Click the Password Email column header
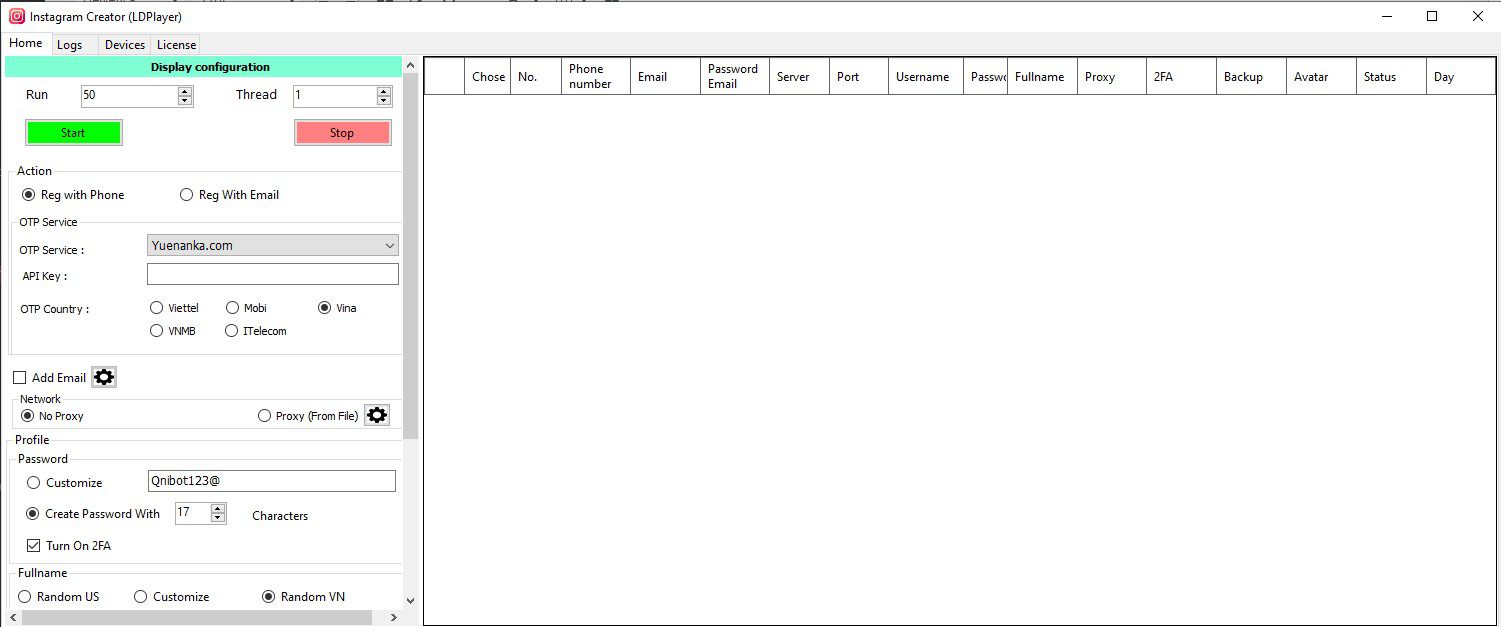1501x627 pixels. click(735, 77)
